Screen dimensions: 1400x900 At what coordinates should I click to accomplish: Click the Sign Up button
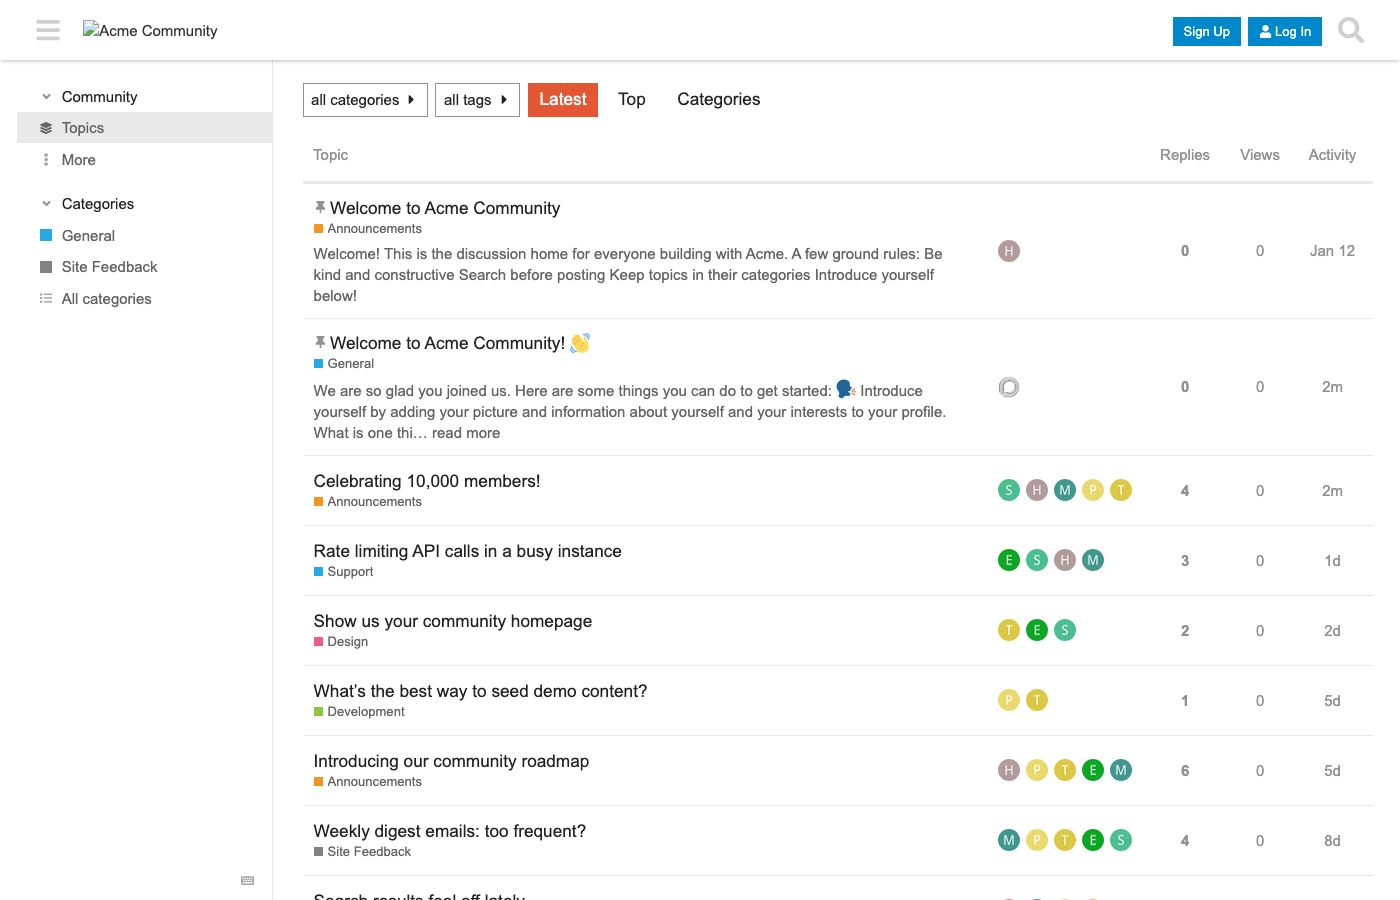tap(1207, 31)
